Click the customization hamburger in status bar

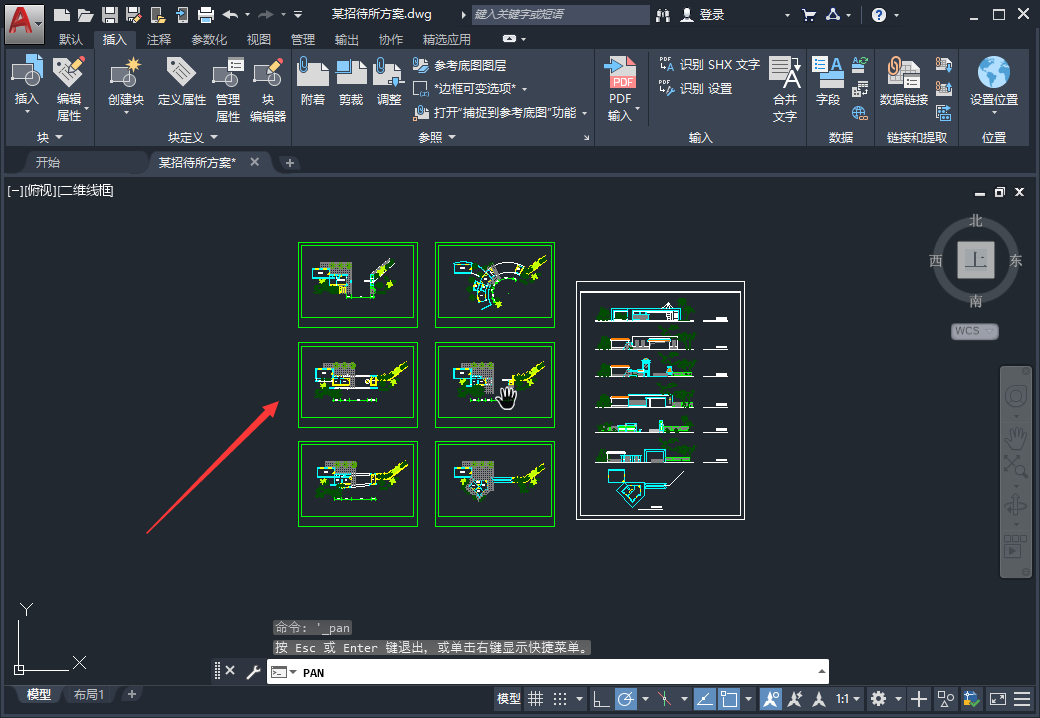point(1023,698)
